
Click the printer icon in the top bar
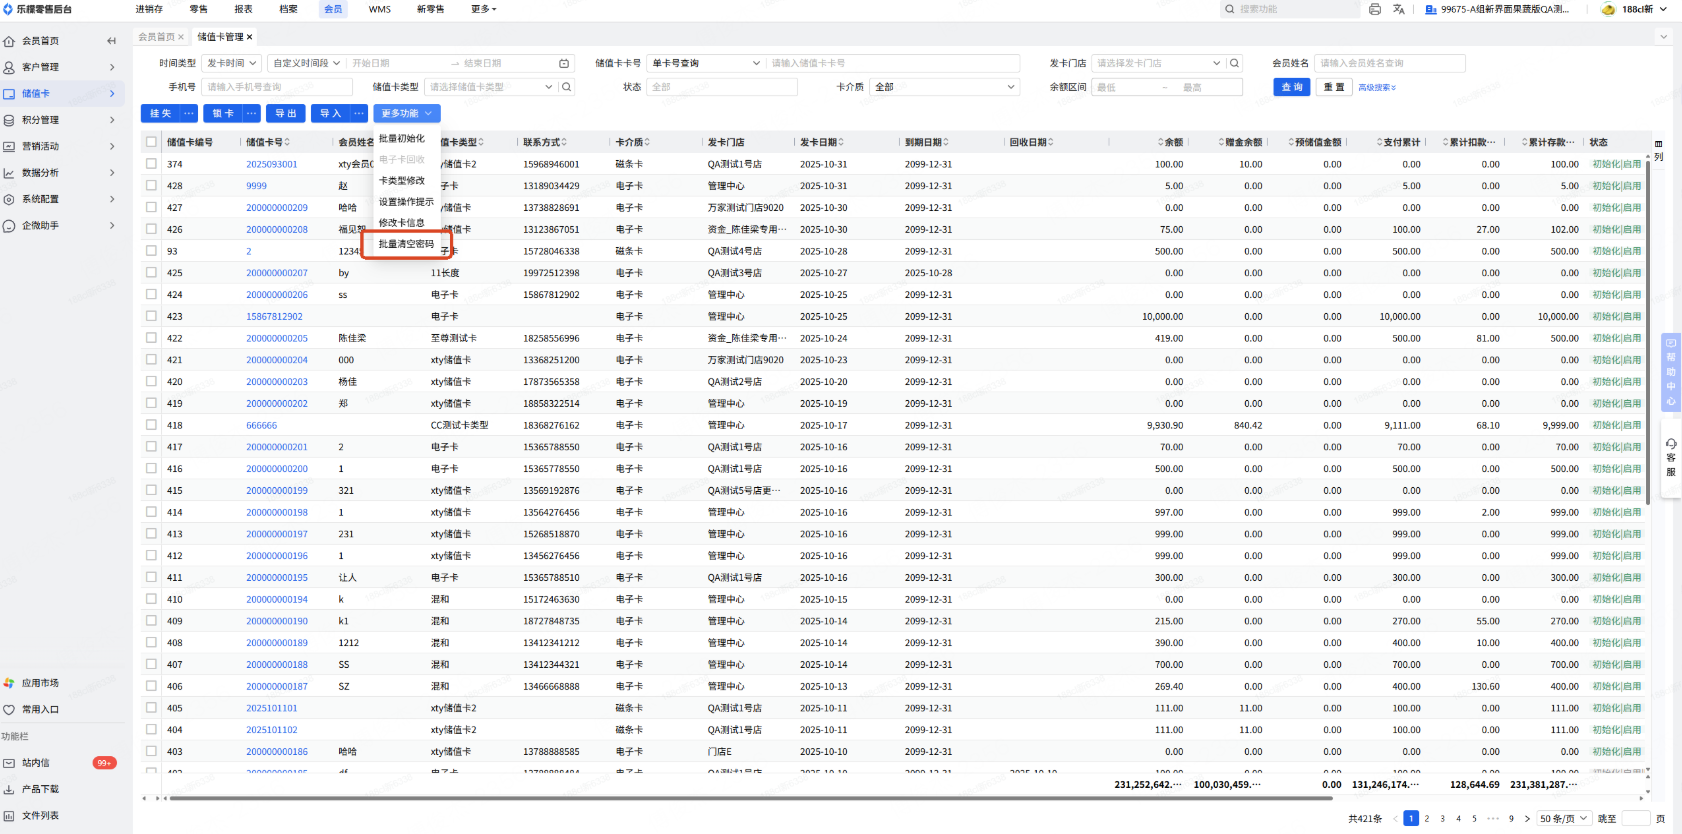pyautogui.click(x=1375, y=9)
